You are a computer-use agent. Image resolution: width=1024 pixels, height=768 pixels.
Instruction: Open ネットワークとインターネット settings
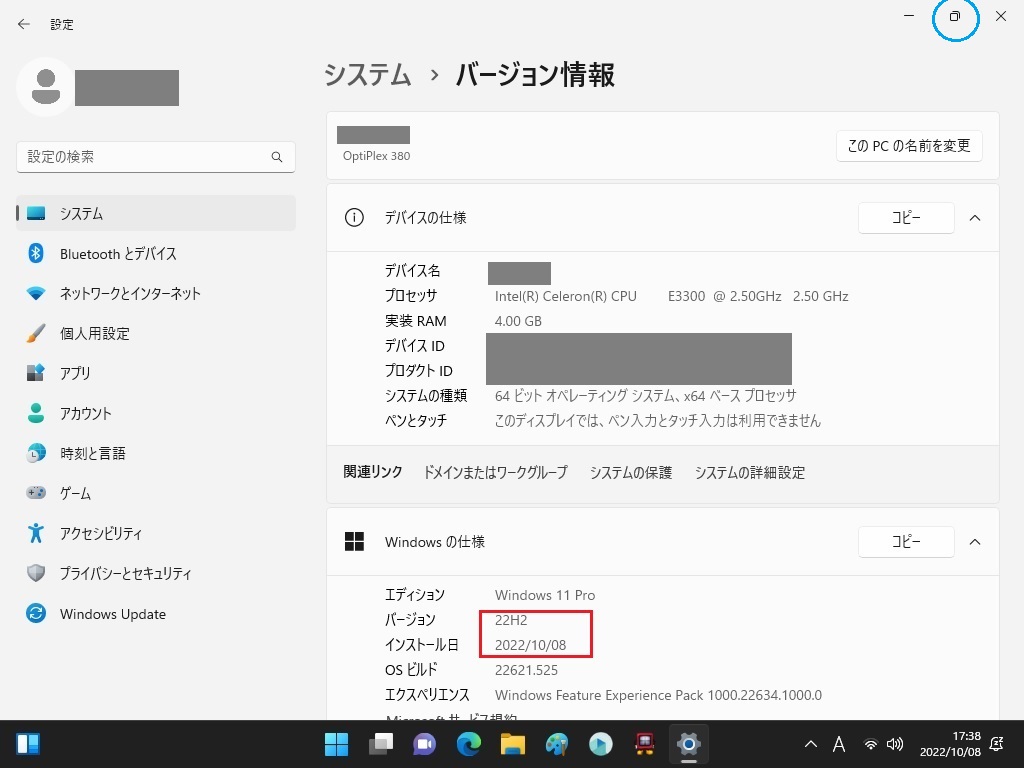pyautogui.click(x=155, y=293)
